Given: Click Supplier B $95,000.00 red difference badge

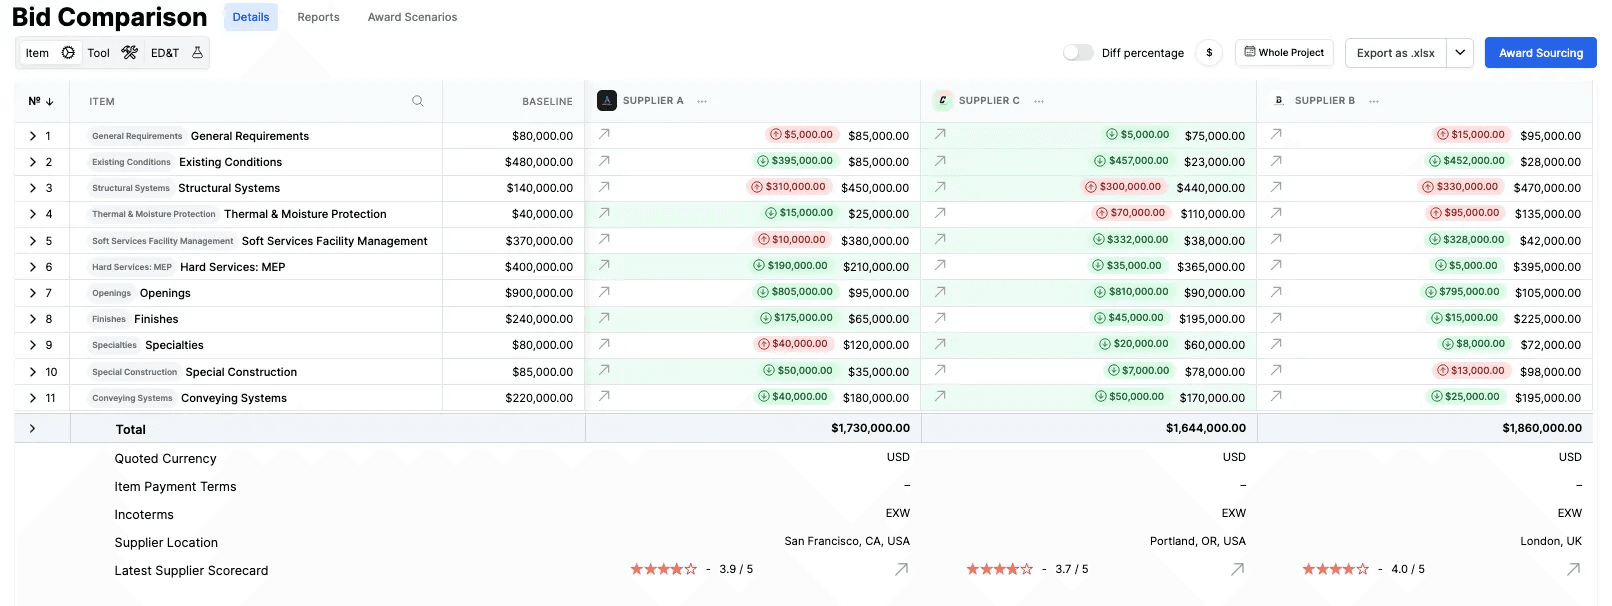Looking at the screenshot, I should (x=1466, y=213).
